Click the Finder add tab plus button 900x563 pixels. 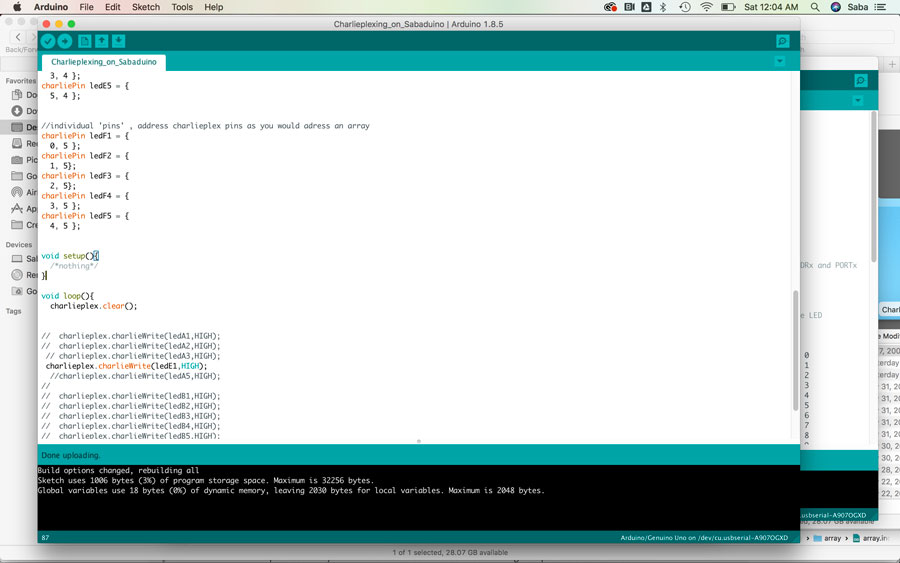tap(892, 64)
